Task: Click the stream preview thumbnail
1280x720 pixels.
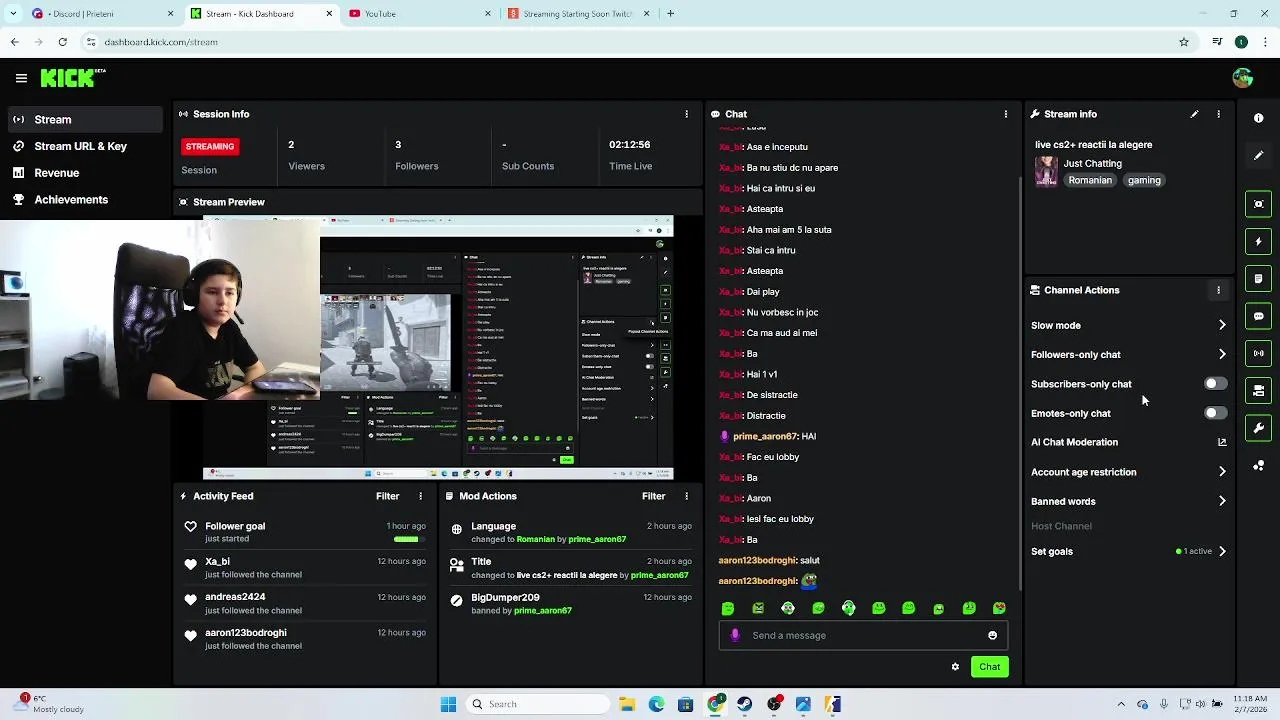Action: coord(438,348)
